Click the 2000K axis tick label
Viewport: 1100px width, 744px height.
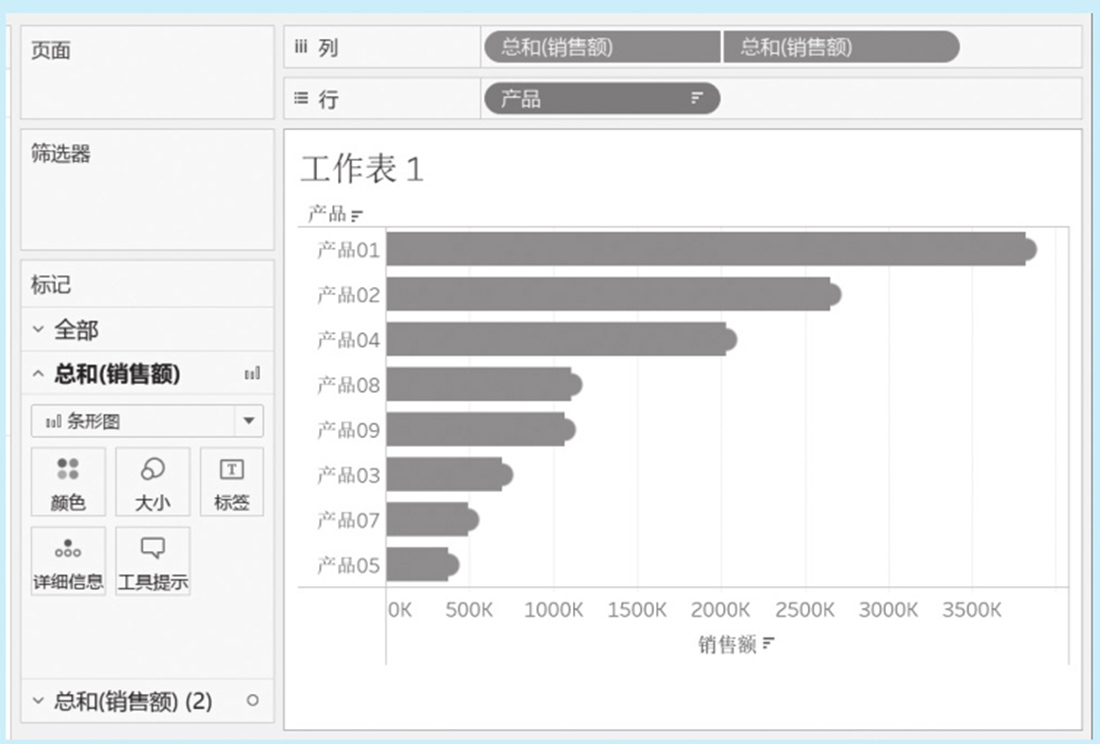click(x=720, y=609)
